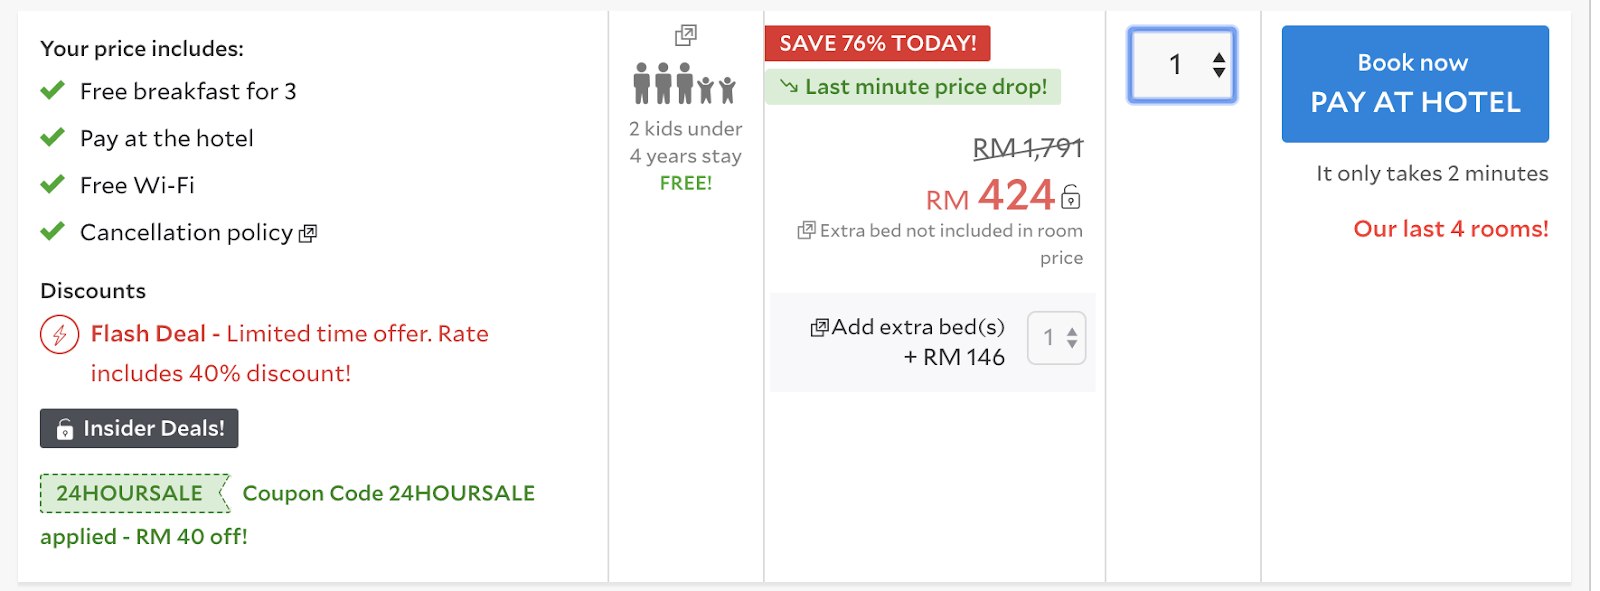Click the padlock icon beside RM 424
The height and width of the screenshot is (591, 1600).
coord(1071,197)
